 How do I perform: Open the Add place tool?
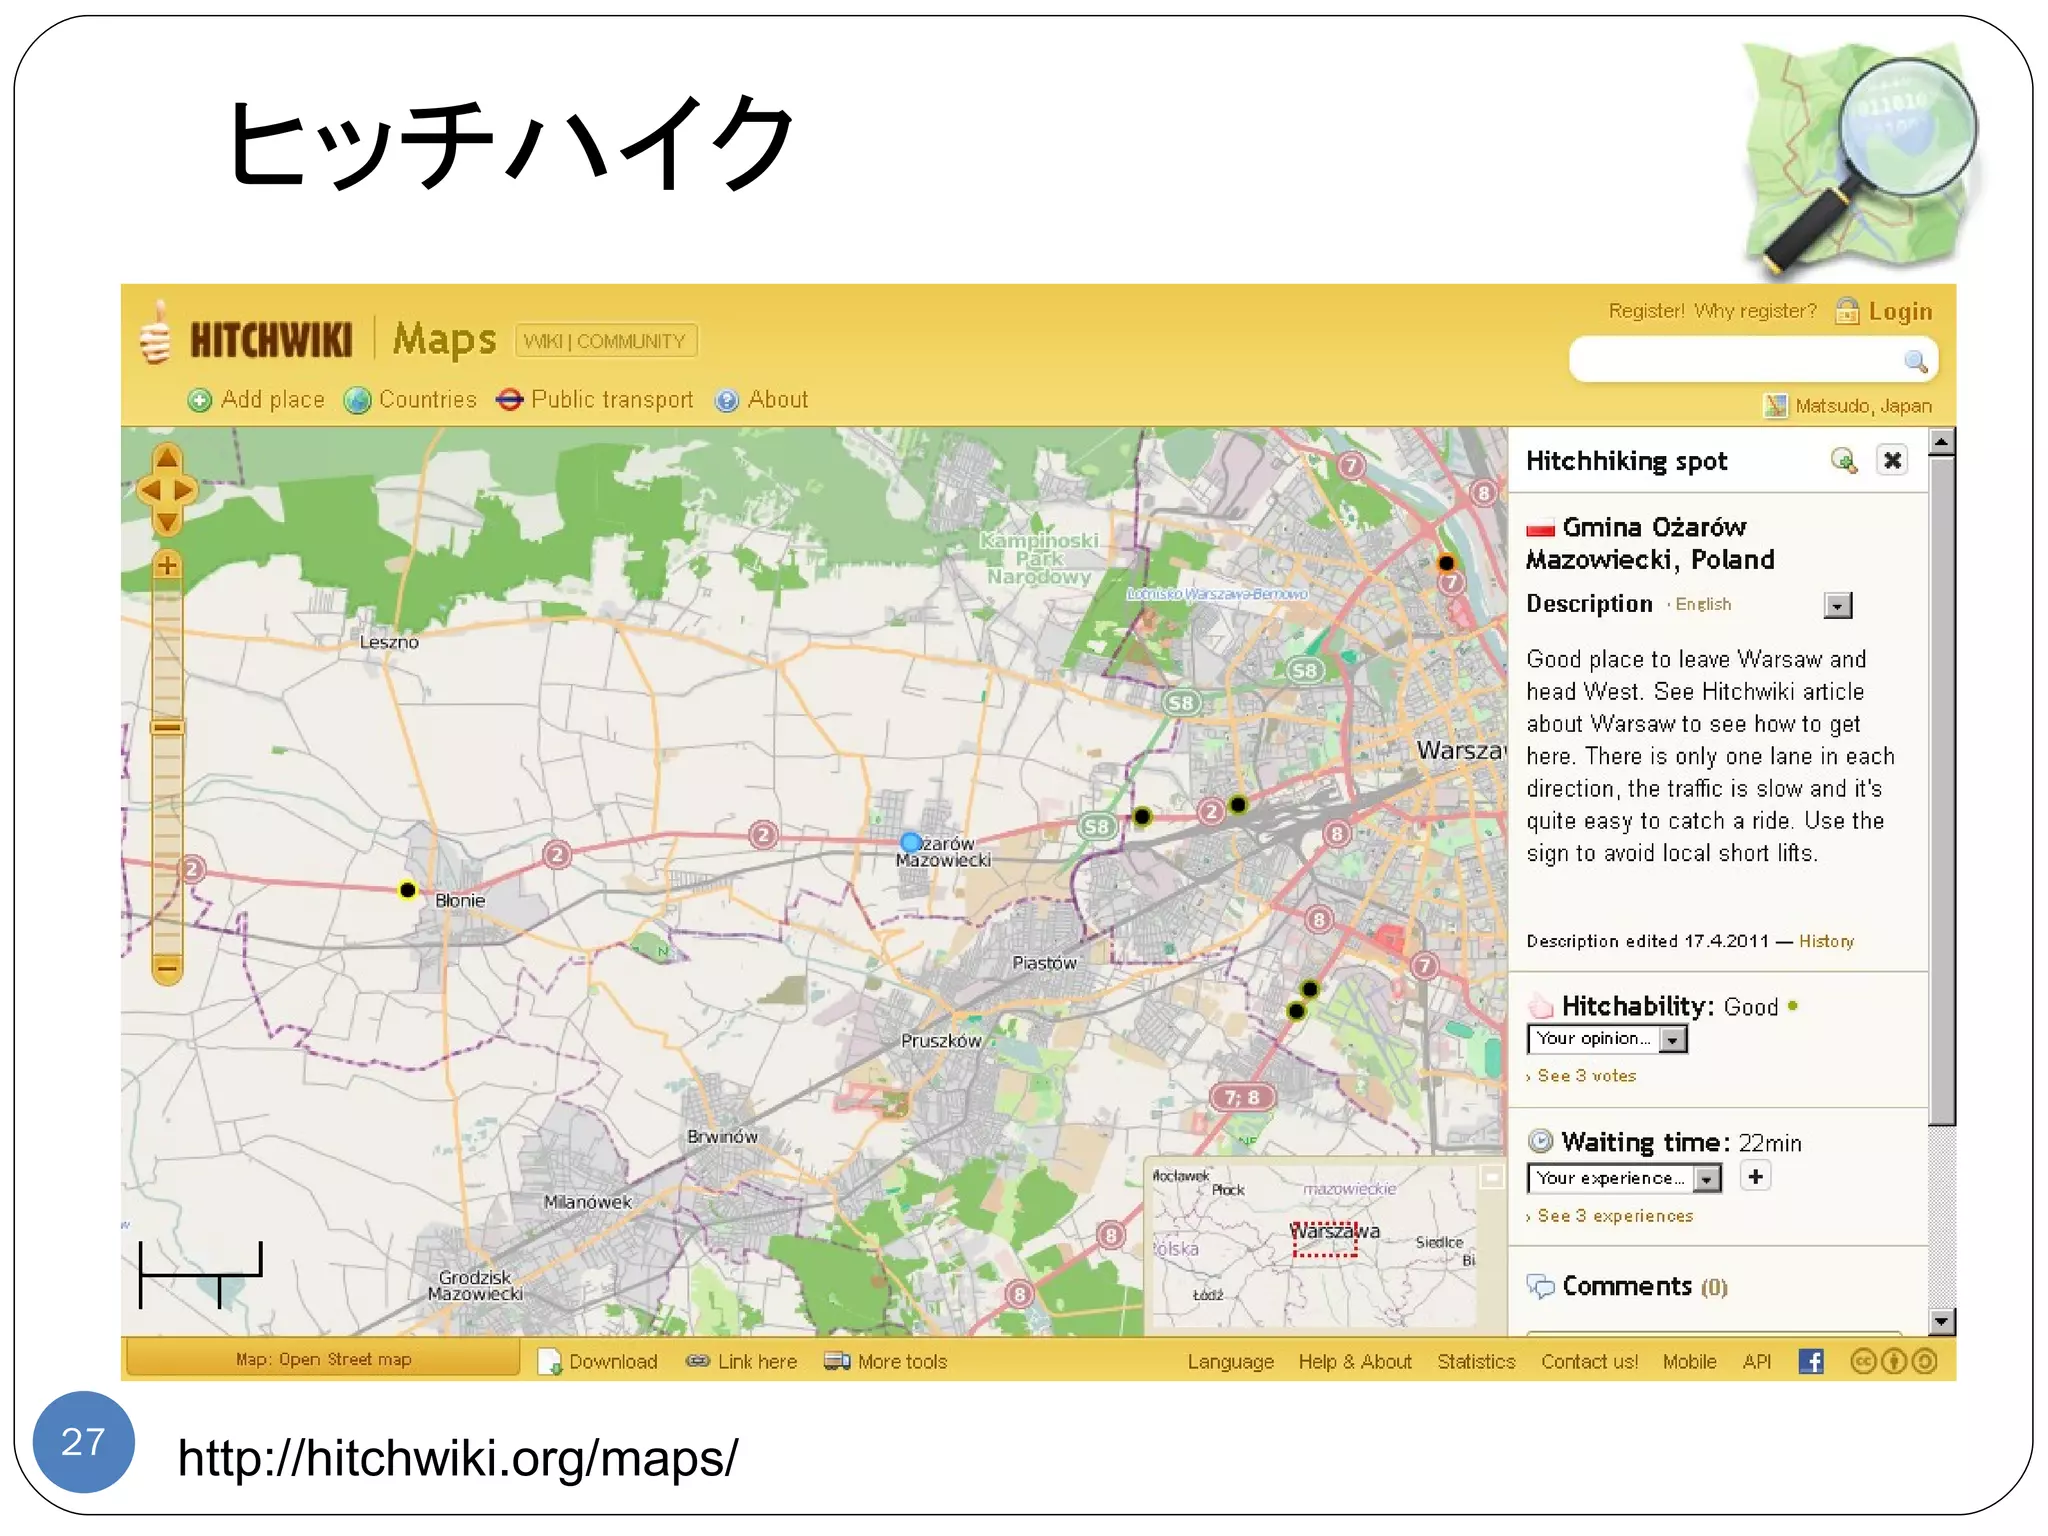click(256, 400)
